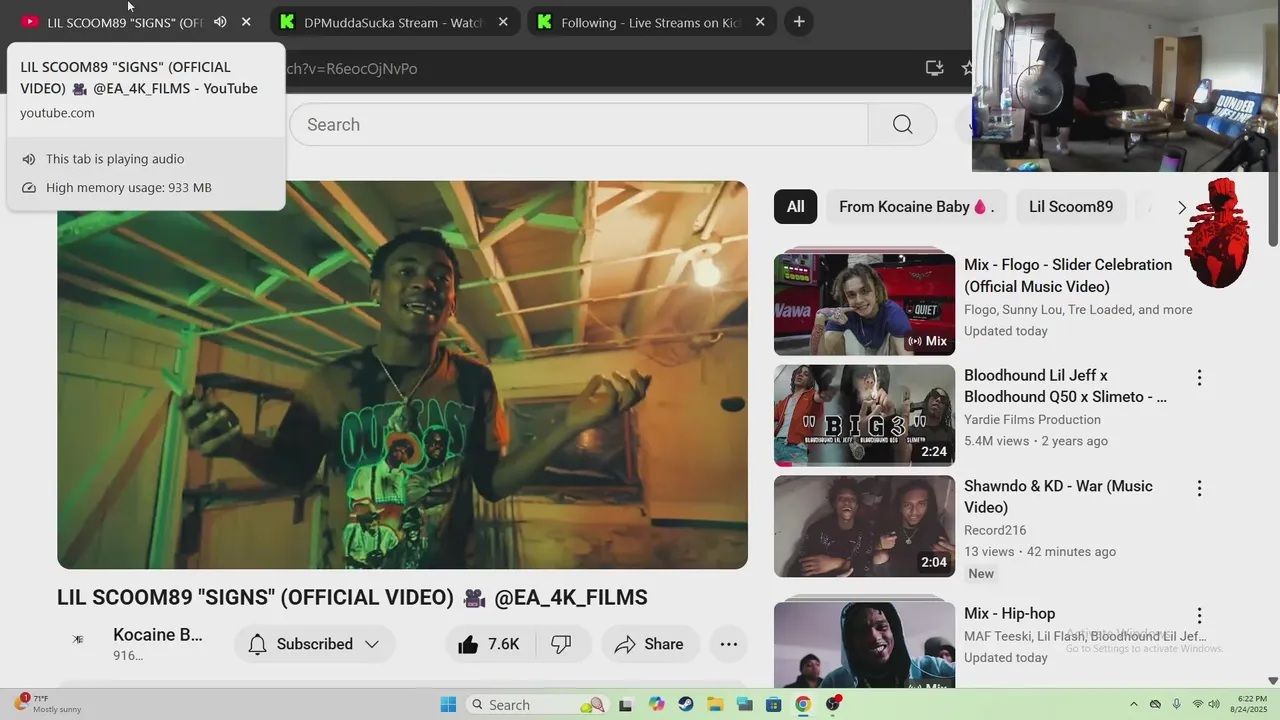Open a new browser tab with plus button
This screenshot has height=720, width=1280.
pyautogui.click(x=798, y=22)
